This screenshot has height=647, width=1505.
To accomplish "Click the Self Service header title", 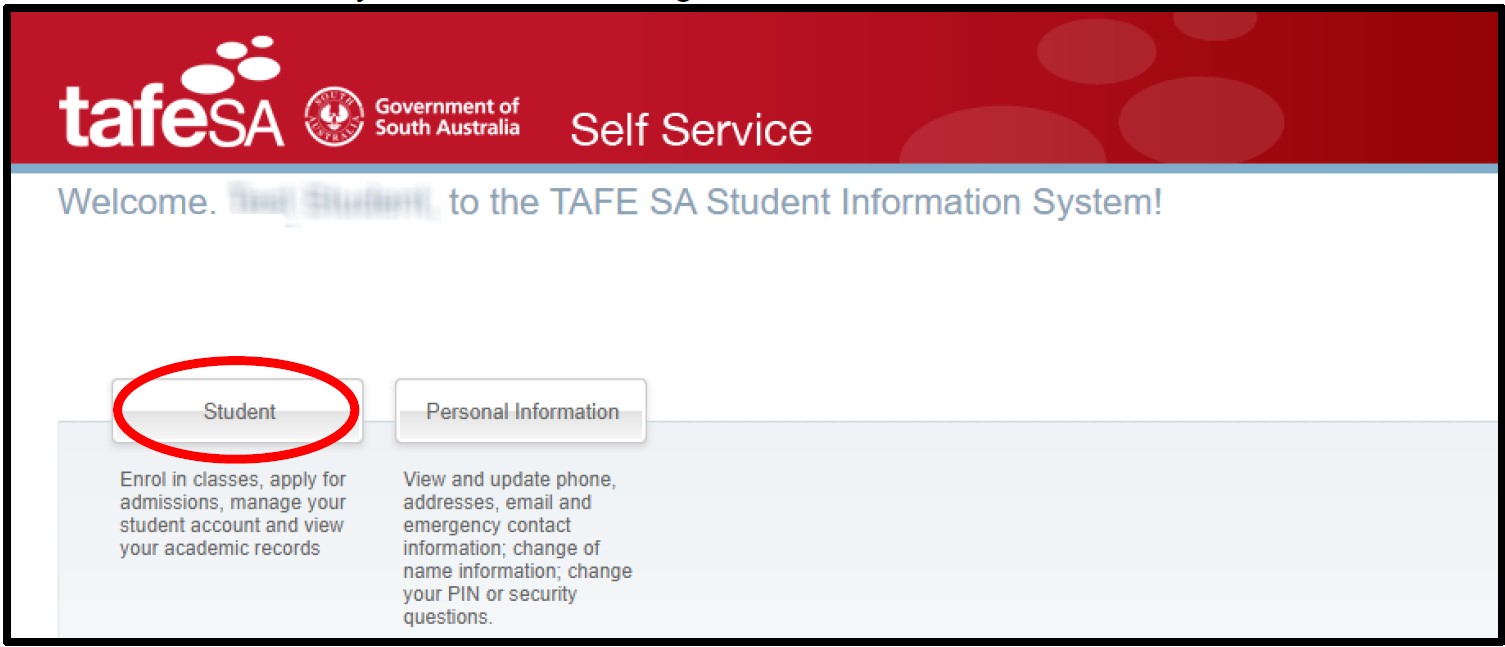I will [688, 127].
